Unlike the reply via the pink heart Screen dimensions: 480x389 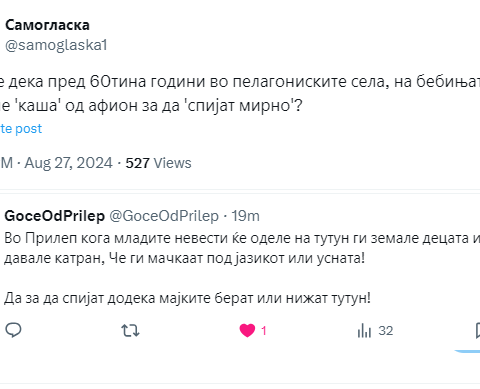pos(247,331)
